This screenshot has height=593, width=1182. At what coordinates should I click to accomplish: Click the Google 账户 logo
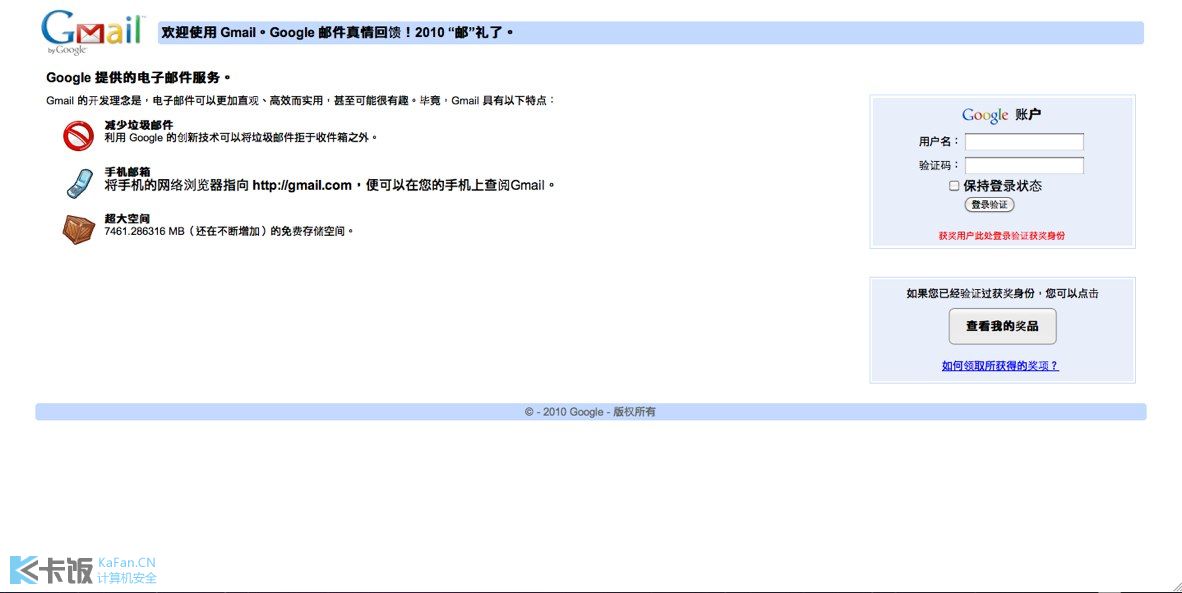click(1001, 115)
